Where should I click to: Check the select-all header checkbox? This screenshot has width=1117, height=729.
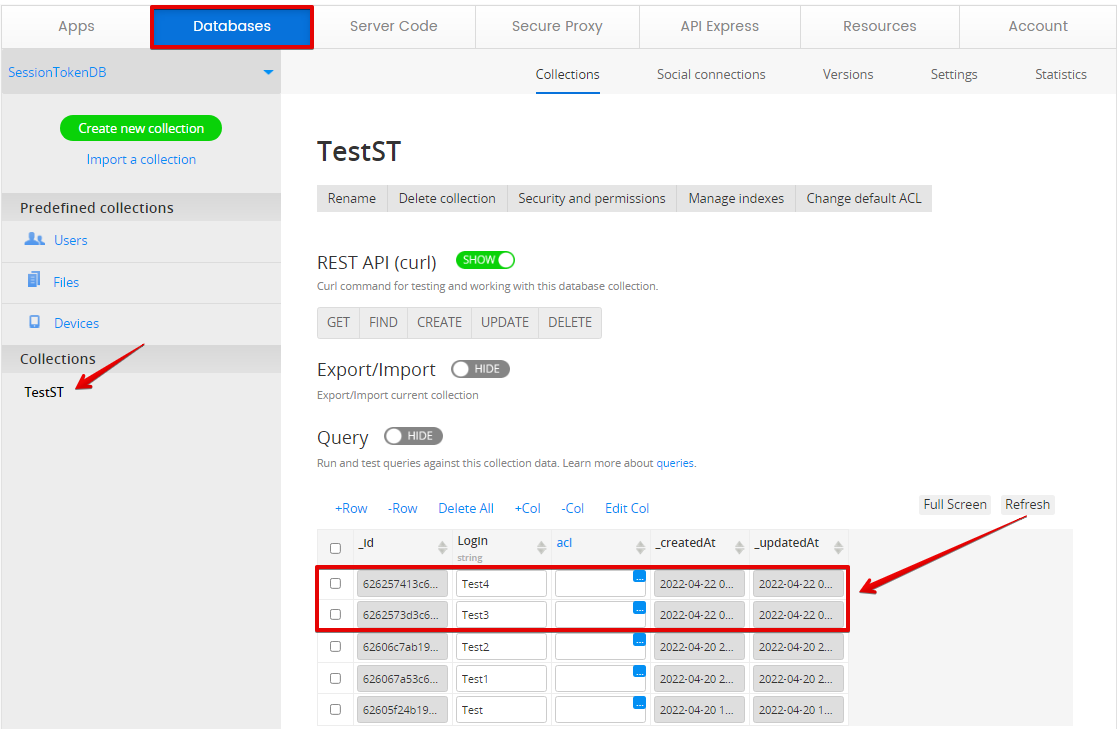[x=336, y=548]
